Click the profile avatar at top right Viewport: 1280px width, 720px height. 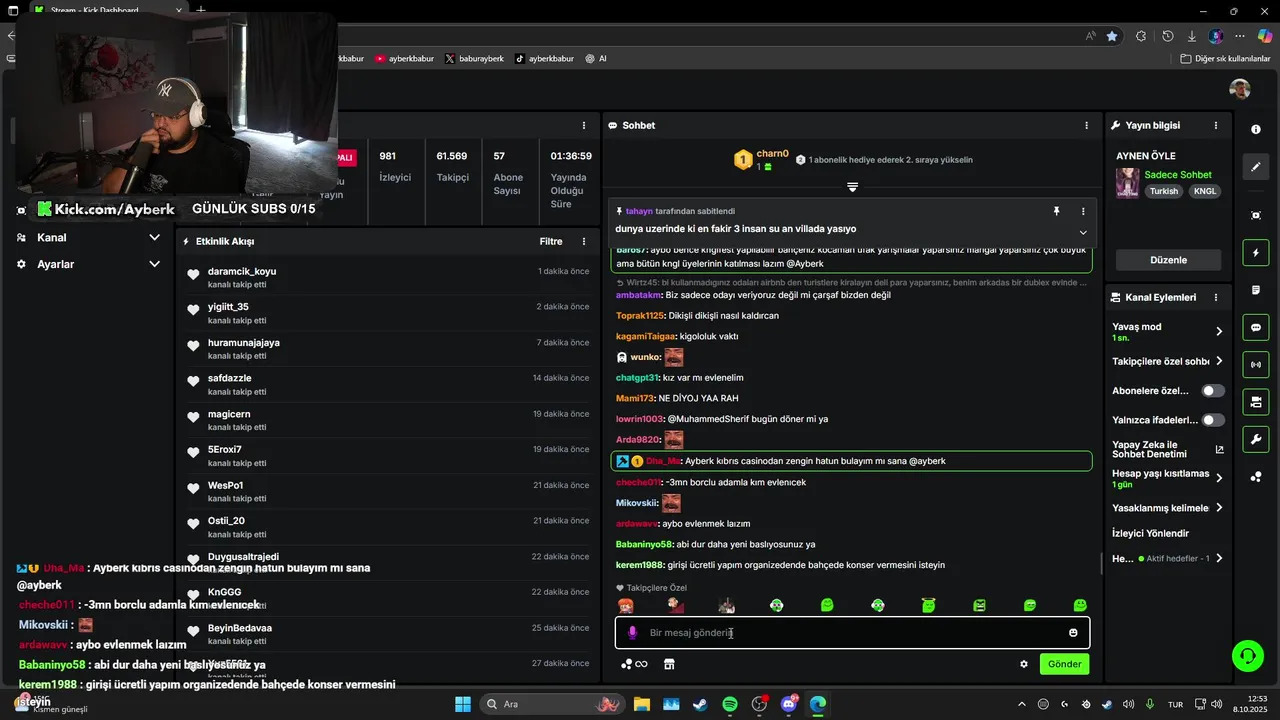(1240, 89)
